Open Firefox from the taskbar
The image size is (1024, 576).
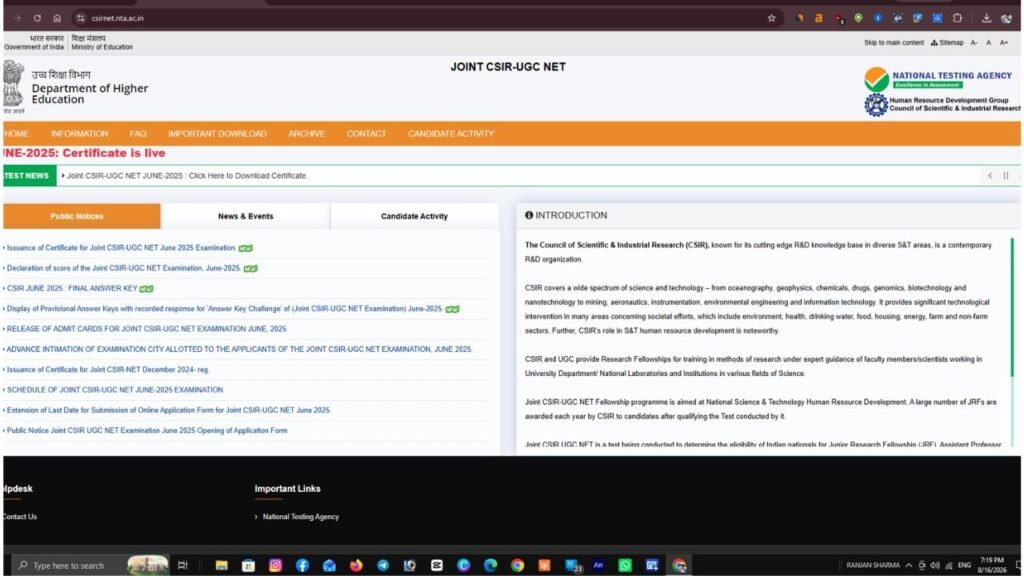pyautogui.click(x=356, y=566)
